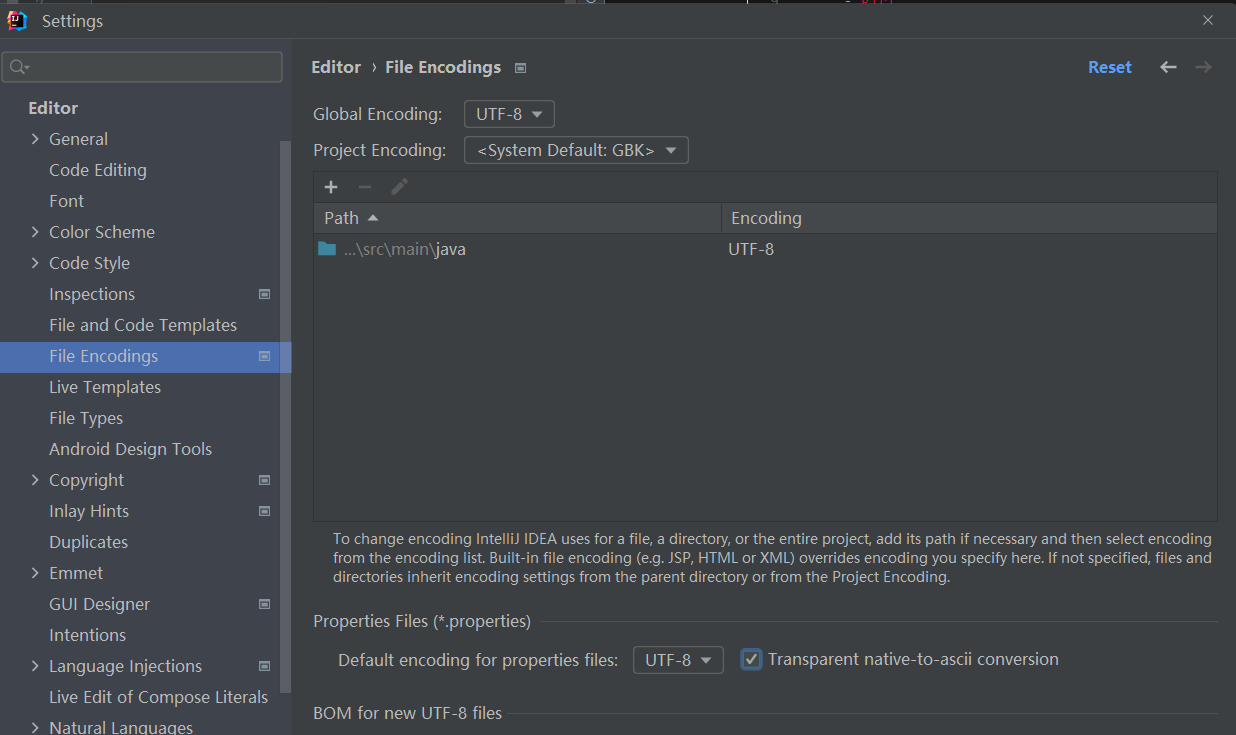Click the UTF-8 encoding cell for java
1236x735 pixels.
[751, 249]
